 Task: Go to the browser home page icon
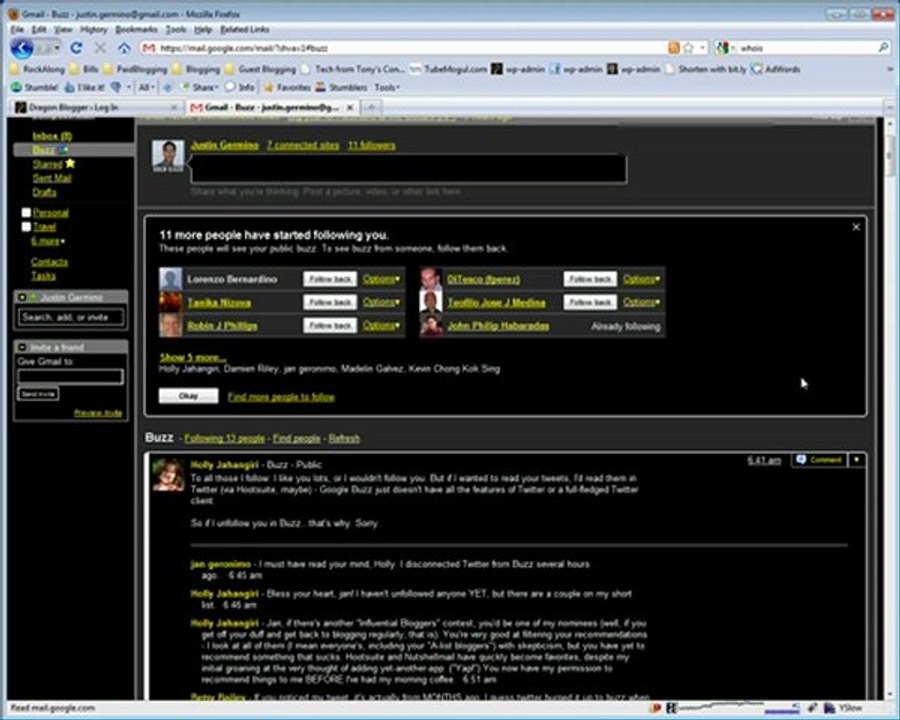(x=124, y=48)
